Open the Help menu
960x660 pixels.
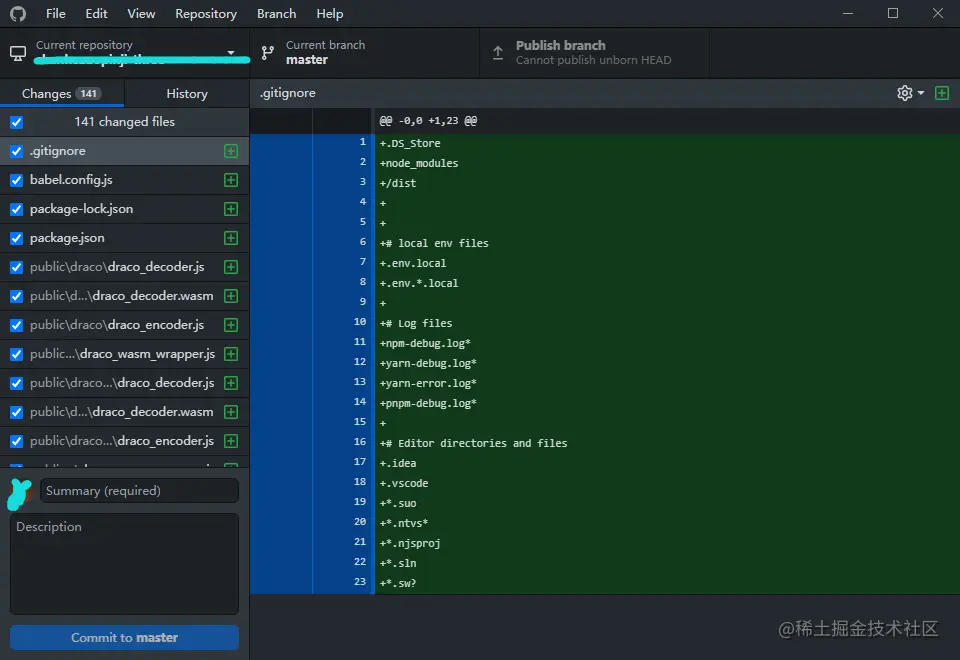click(x=329, y=13)
